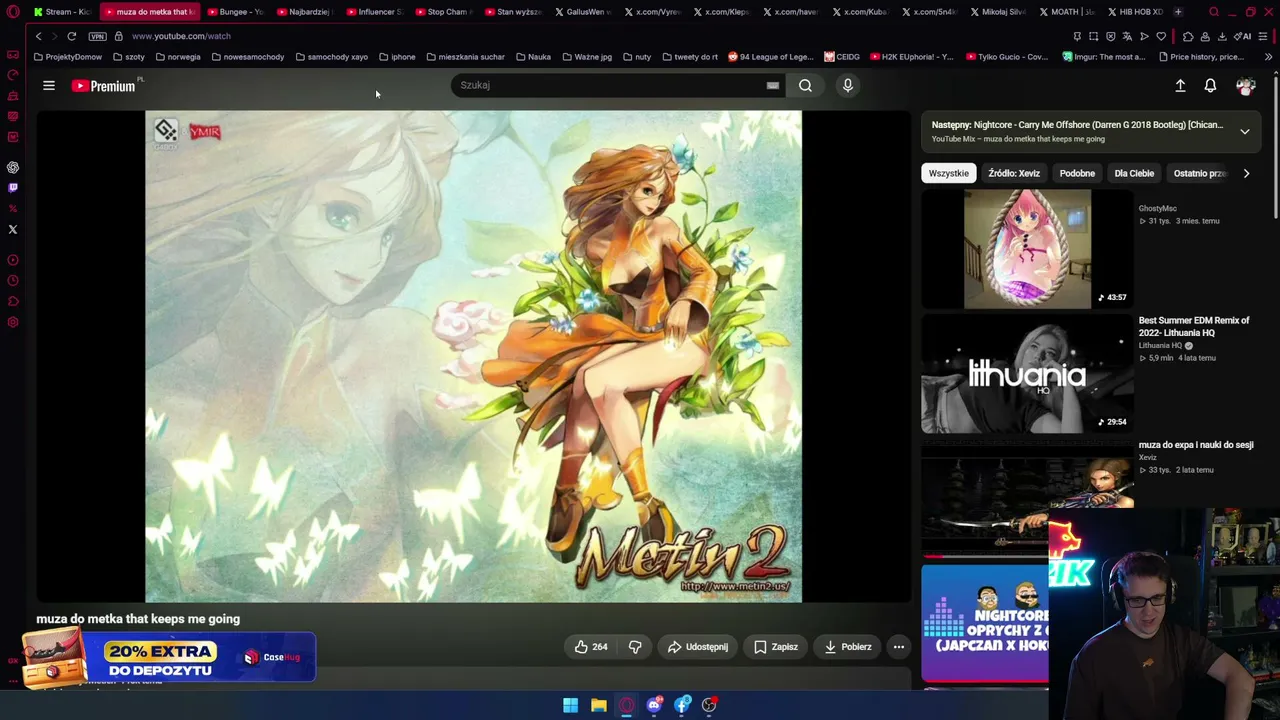Expand the next-up mix queue panel
The width and height of the screenshot is (1280, 720).
tap(1245, 131)
